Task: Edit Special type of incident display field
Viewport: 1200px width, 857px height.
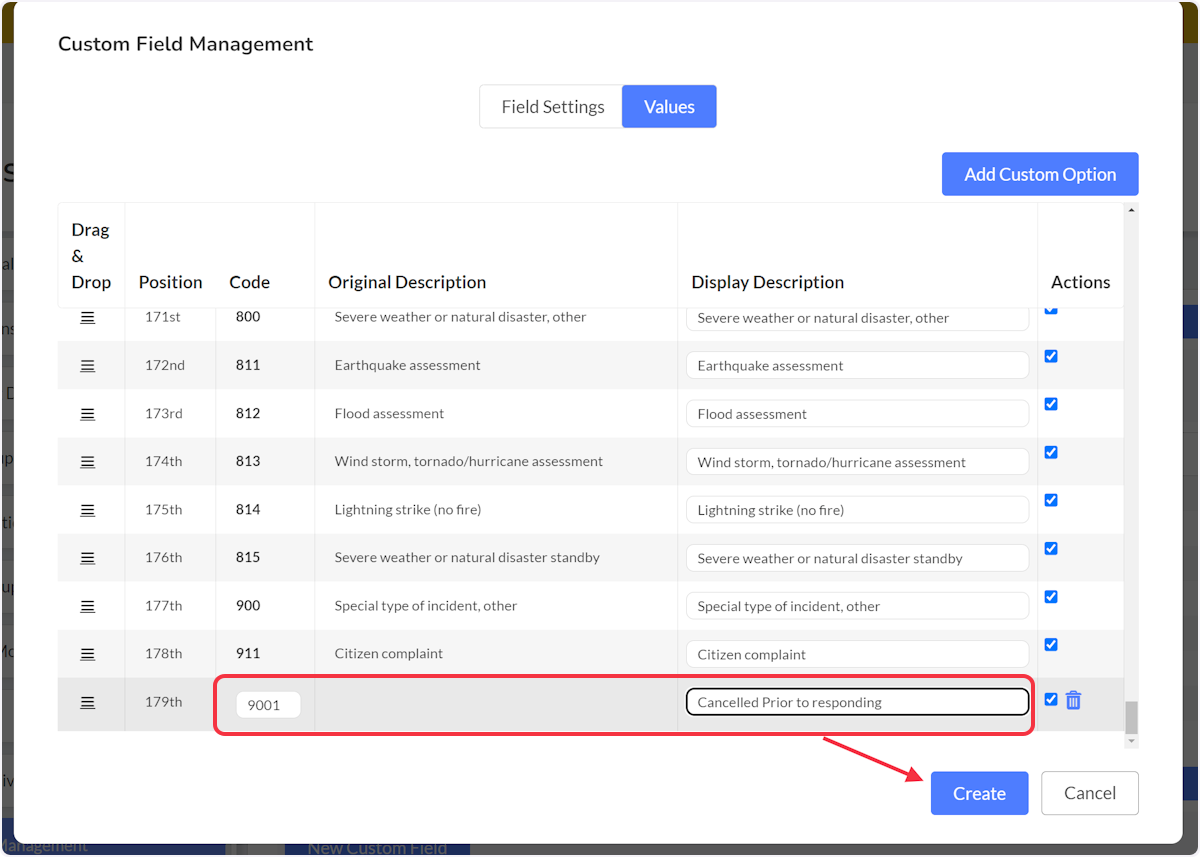Action: [857, 606]
